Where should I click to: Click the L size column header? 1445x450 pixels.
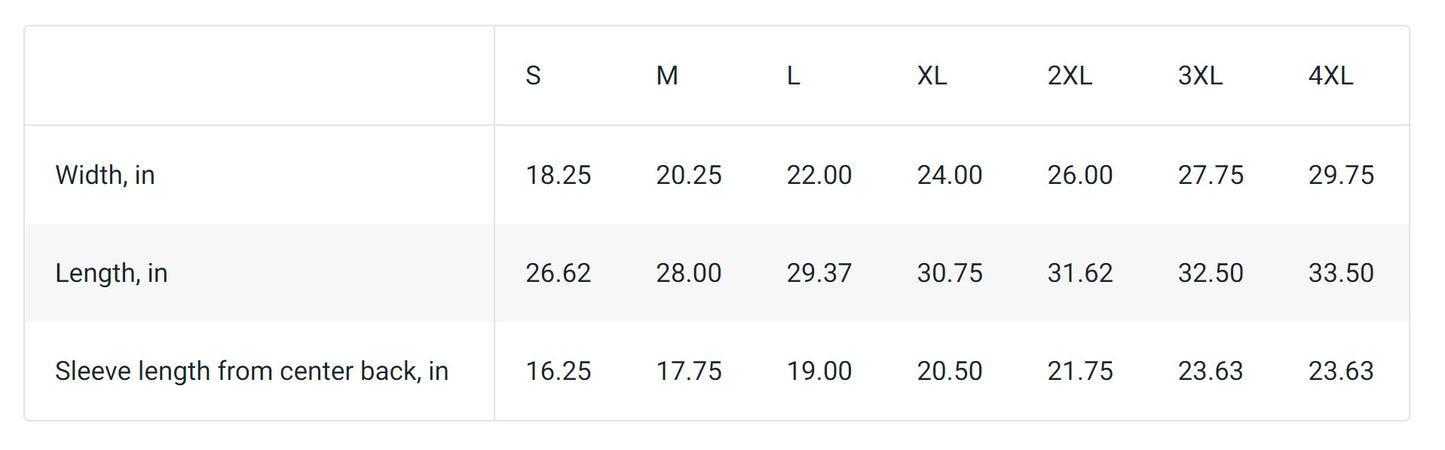[x=793, y=76]
